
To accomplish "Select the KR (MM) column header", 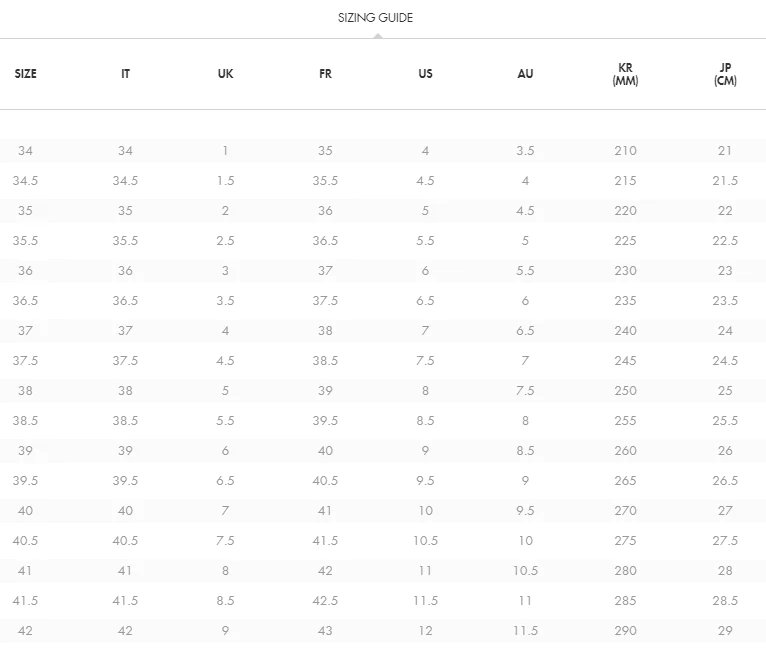I will tap(625, 74).
